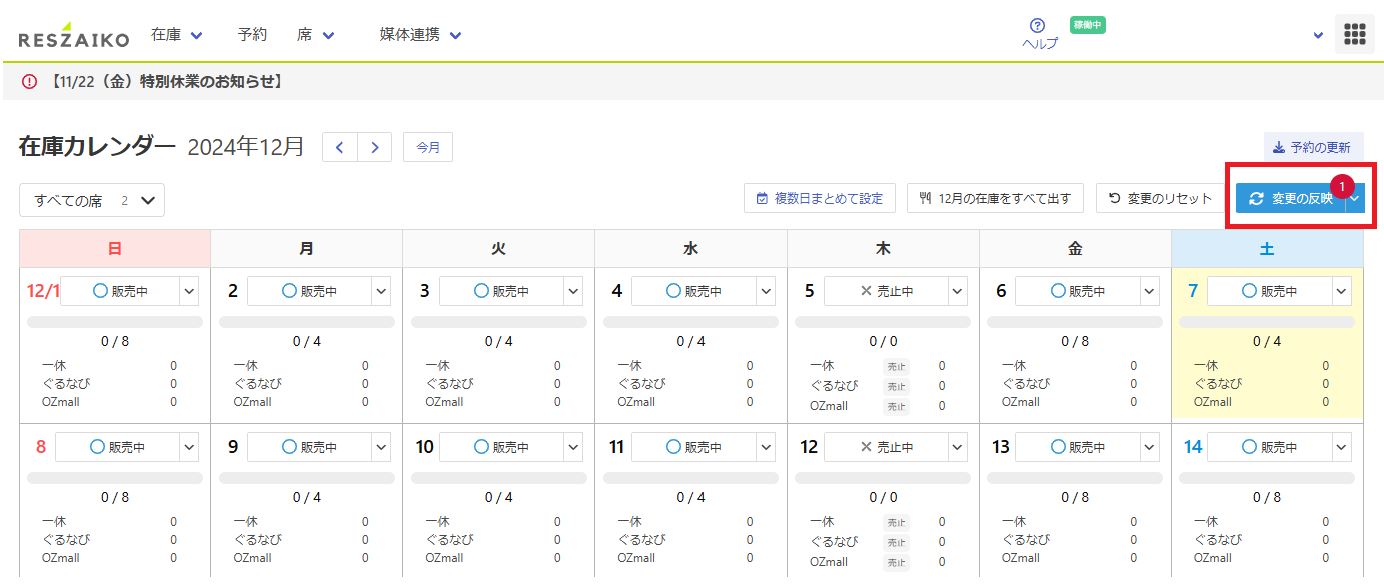The width and height of the screenshot is (1384, 586).
Task: Go to next month arrow
Action: pyautogui.click(x=374, y=147)
